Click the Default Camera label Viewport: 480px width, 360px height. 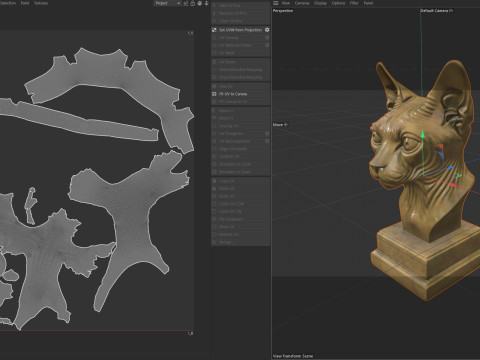pyautogui.click(x=437, y=11)
